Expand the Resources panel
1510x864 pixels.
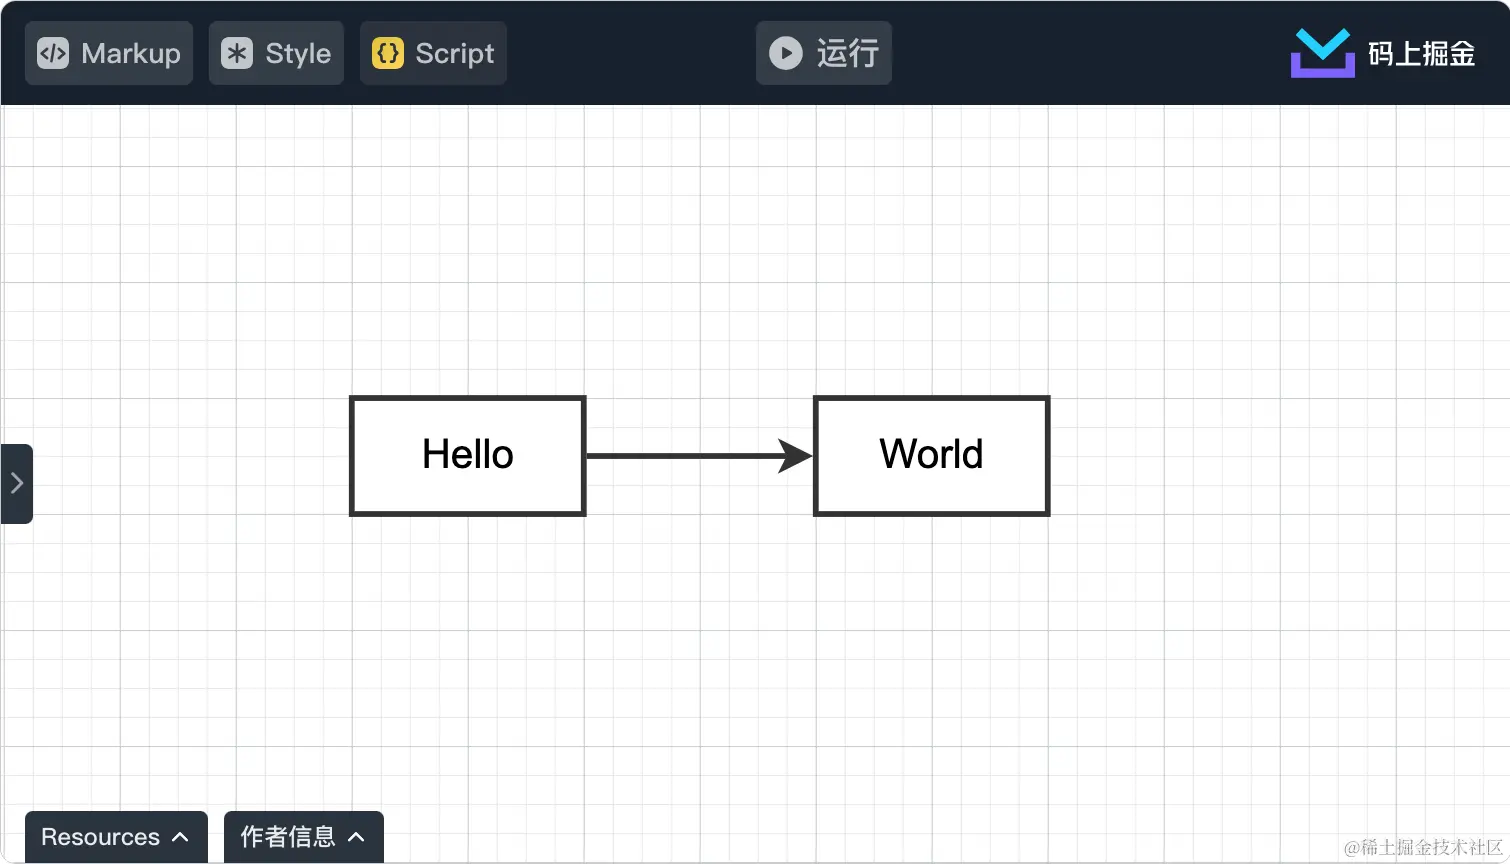(116, 837)
